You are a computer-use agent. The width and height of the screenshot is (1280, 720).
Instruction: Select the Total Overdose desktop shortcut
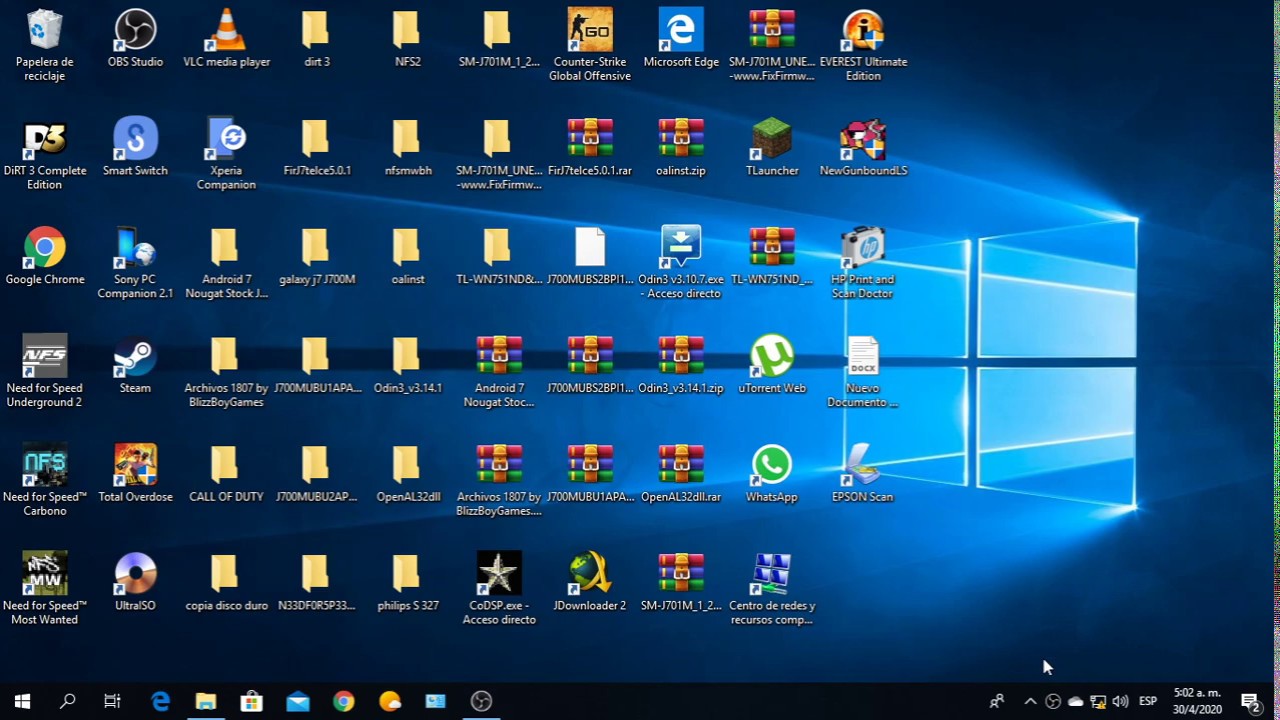point(135,474)
